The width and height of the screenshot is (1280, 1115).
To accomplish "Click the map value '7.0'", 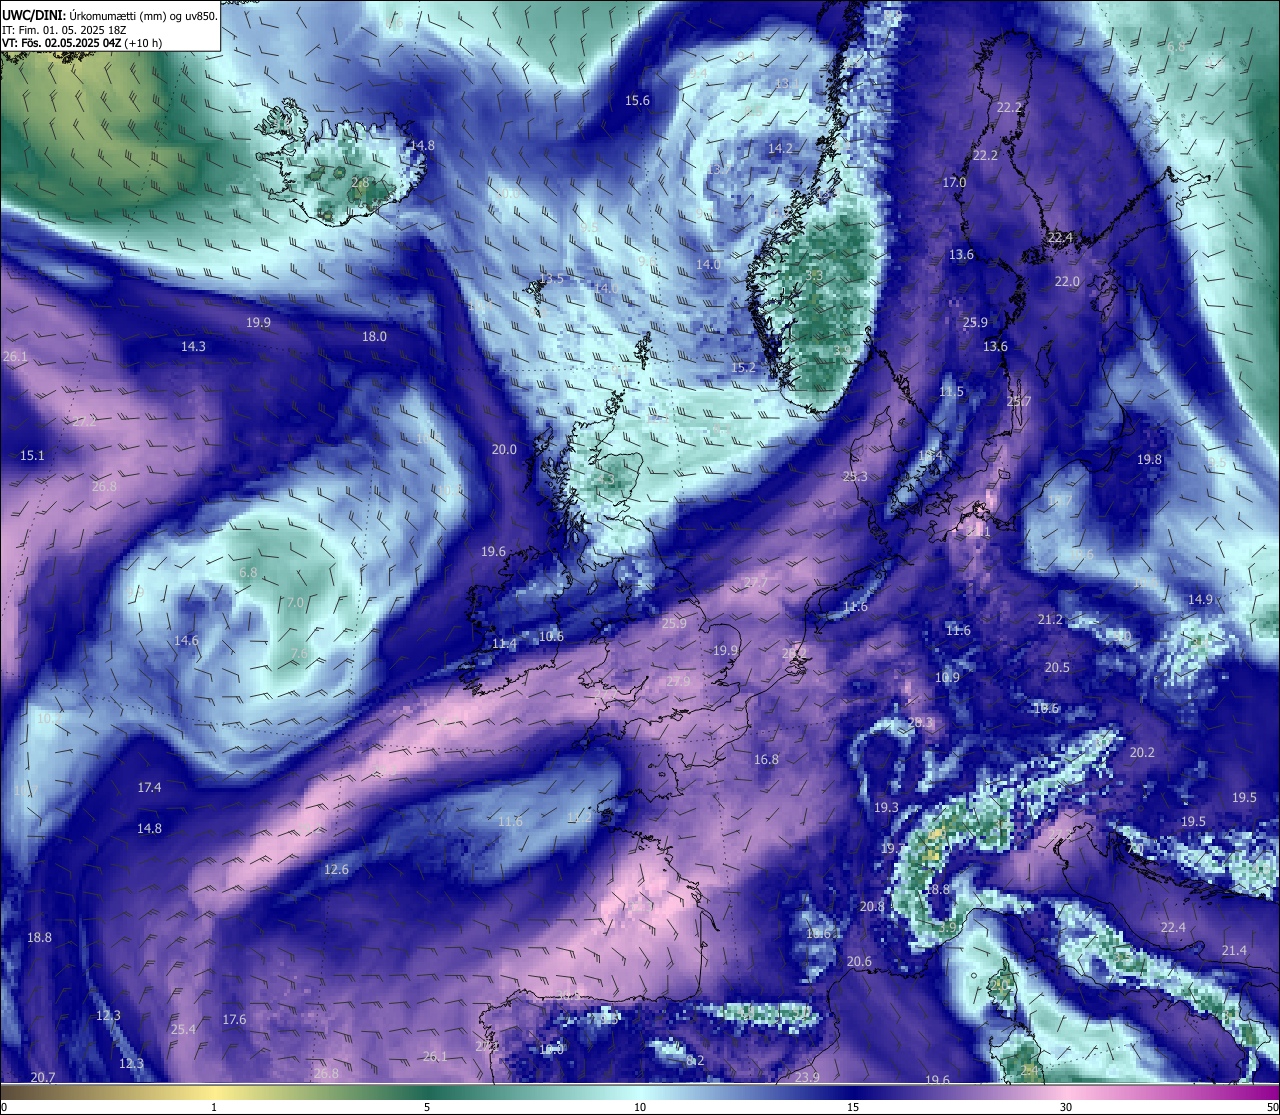I will point(295,602).
